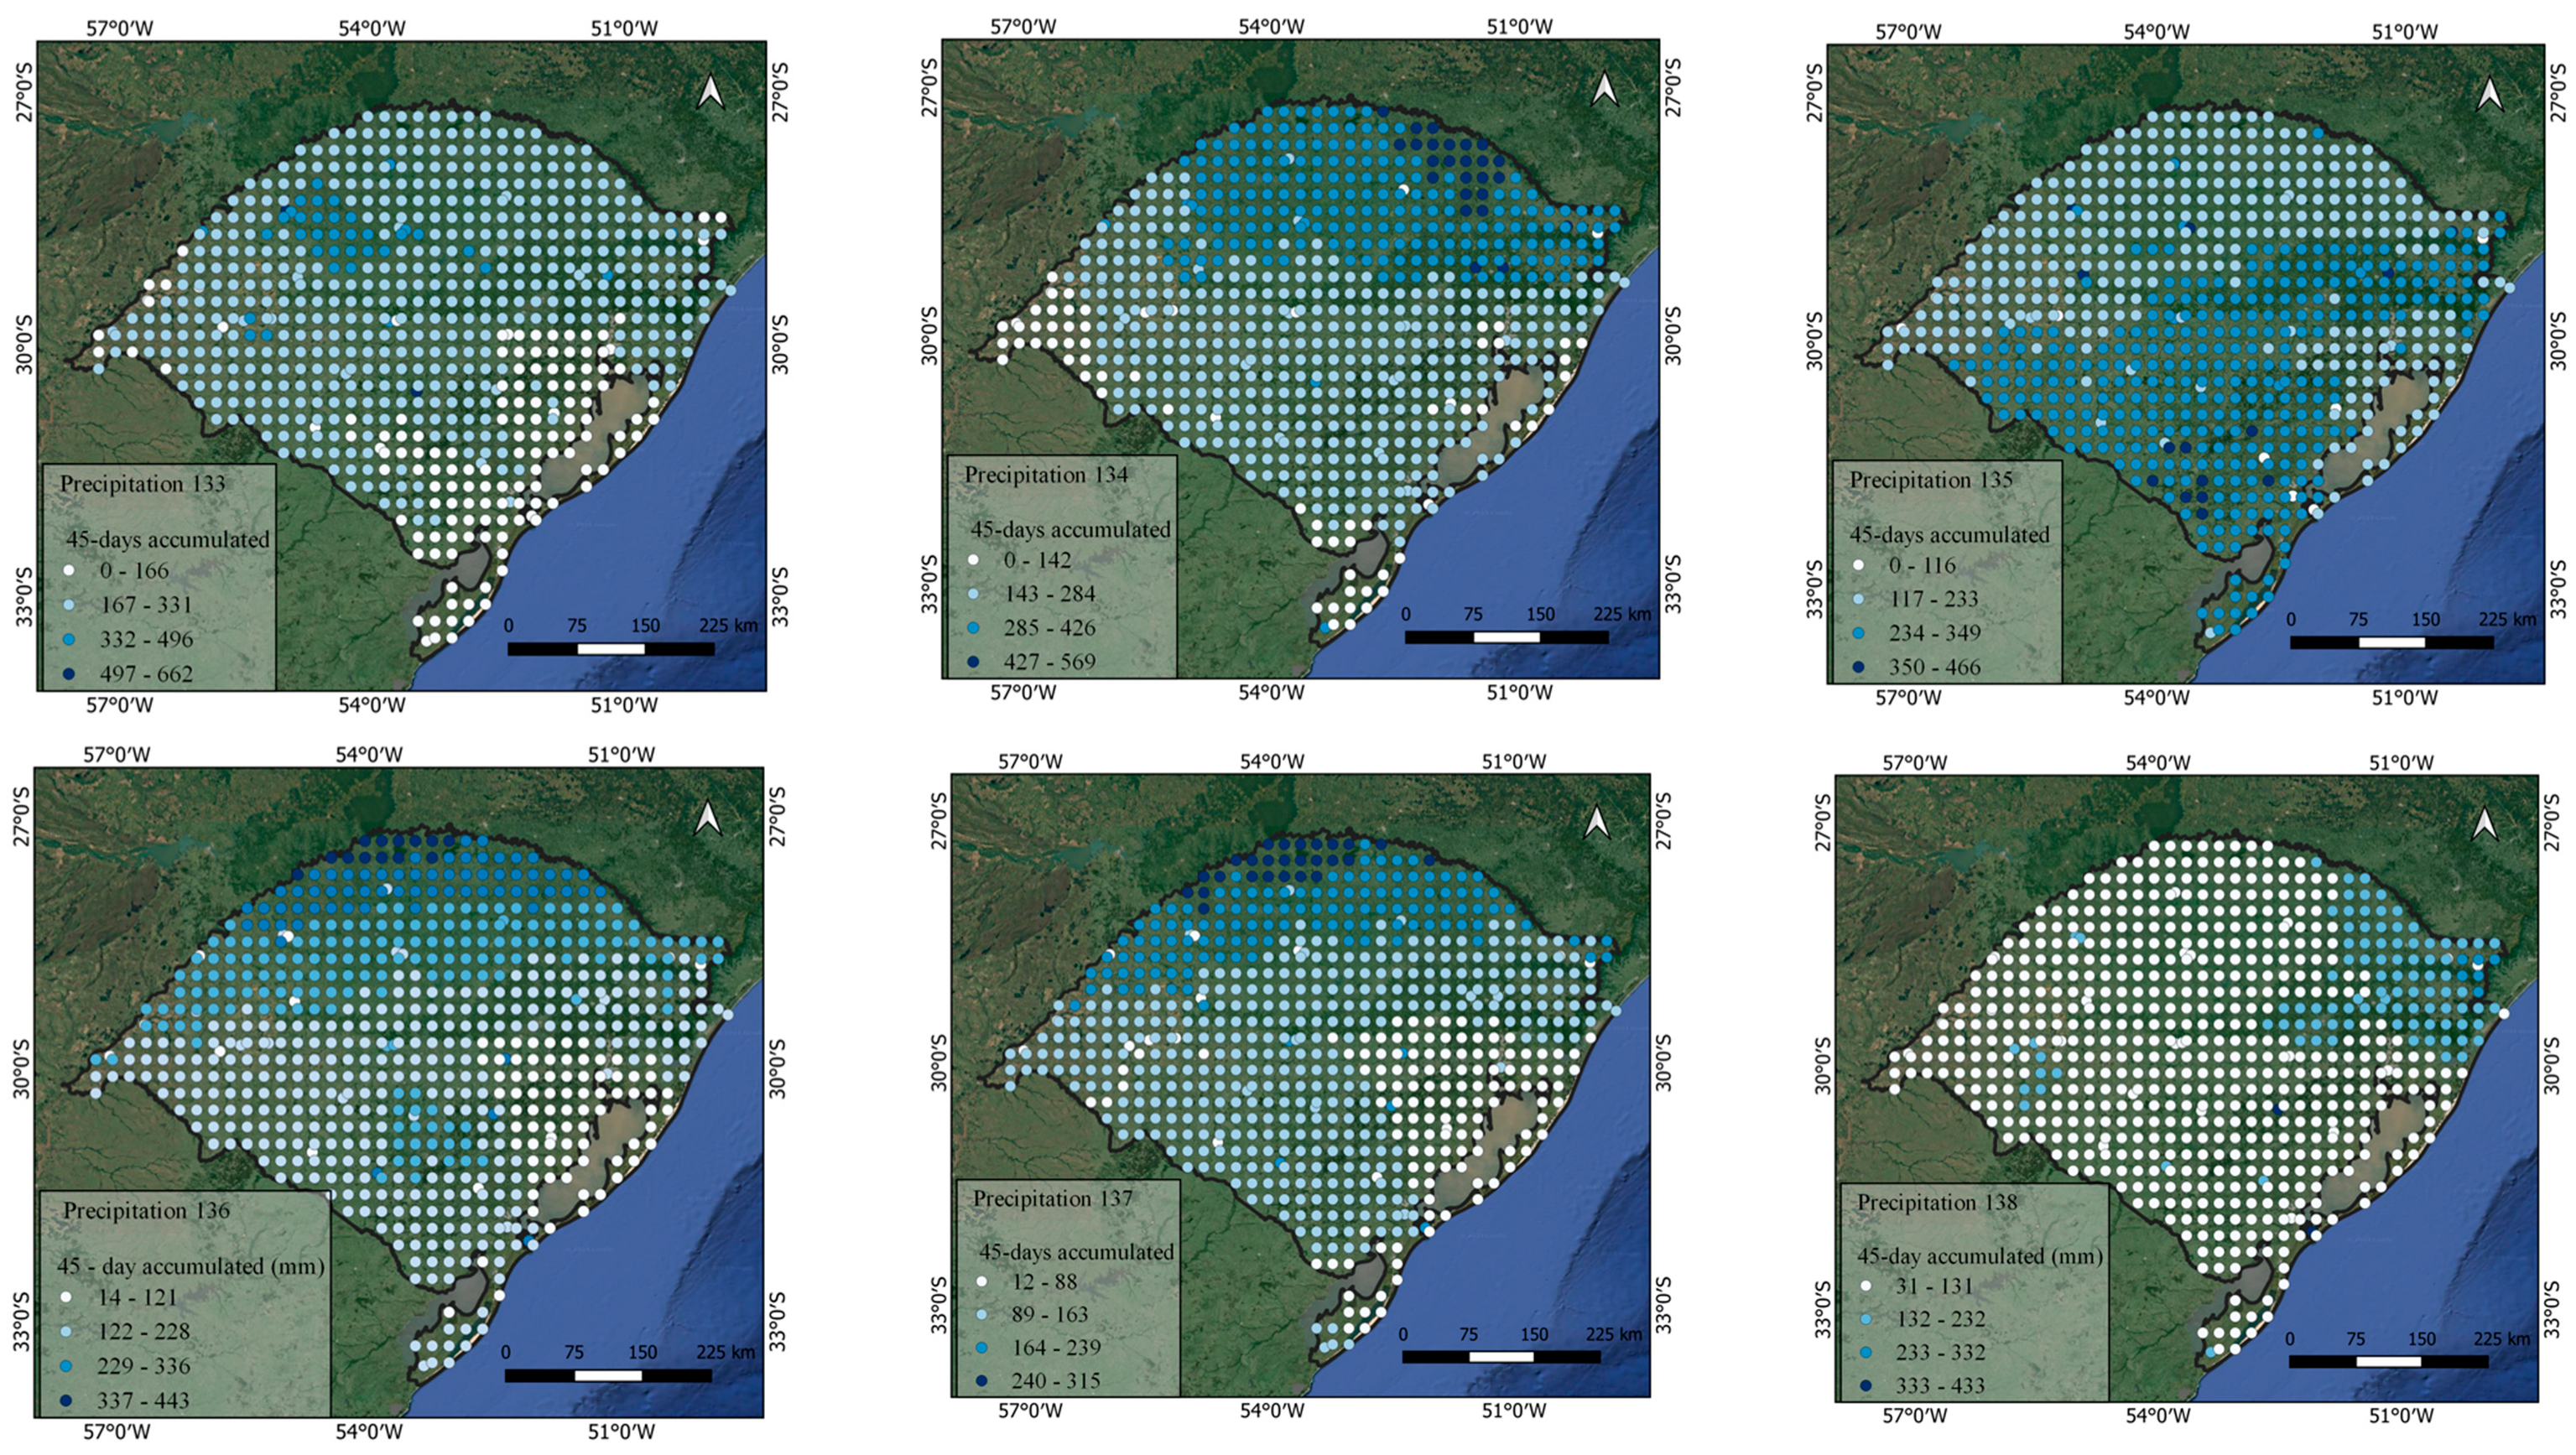Screen dimensions: 2576x1455
Task: Click the 132 - 232 legend dot
Action: 1866,1319
